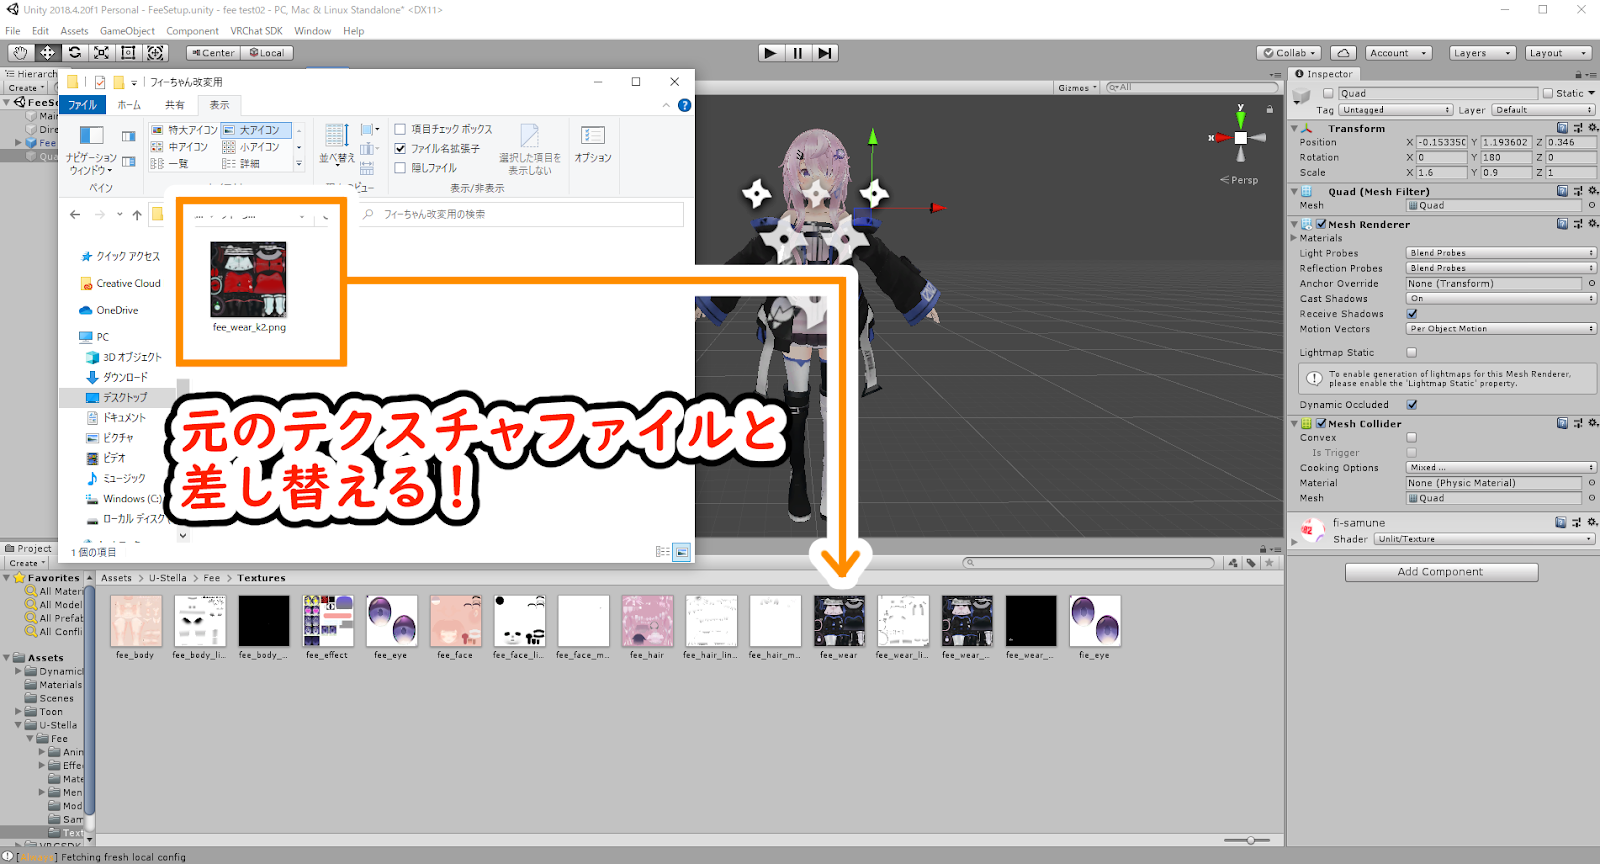Open the Layer dropdown showing Default
This screenshot has height=864, width=1600.
(x=1543, y=110)
